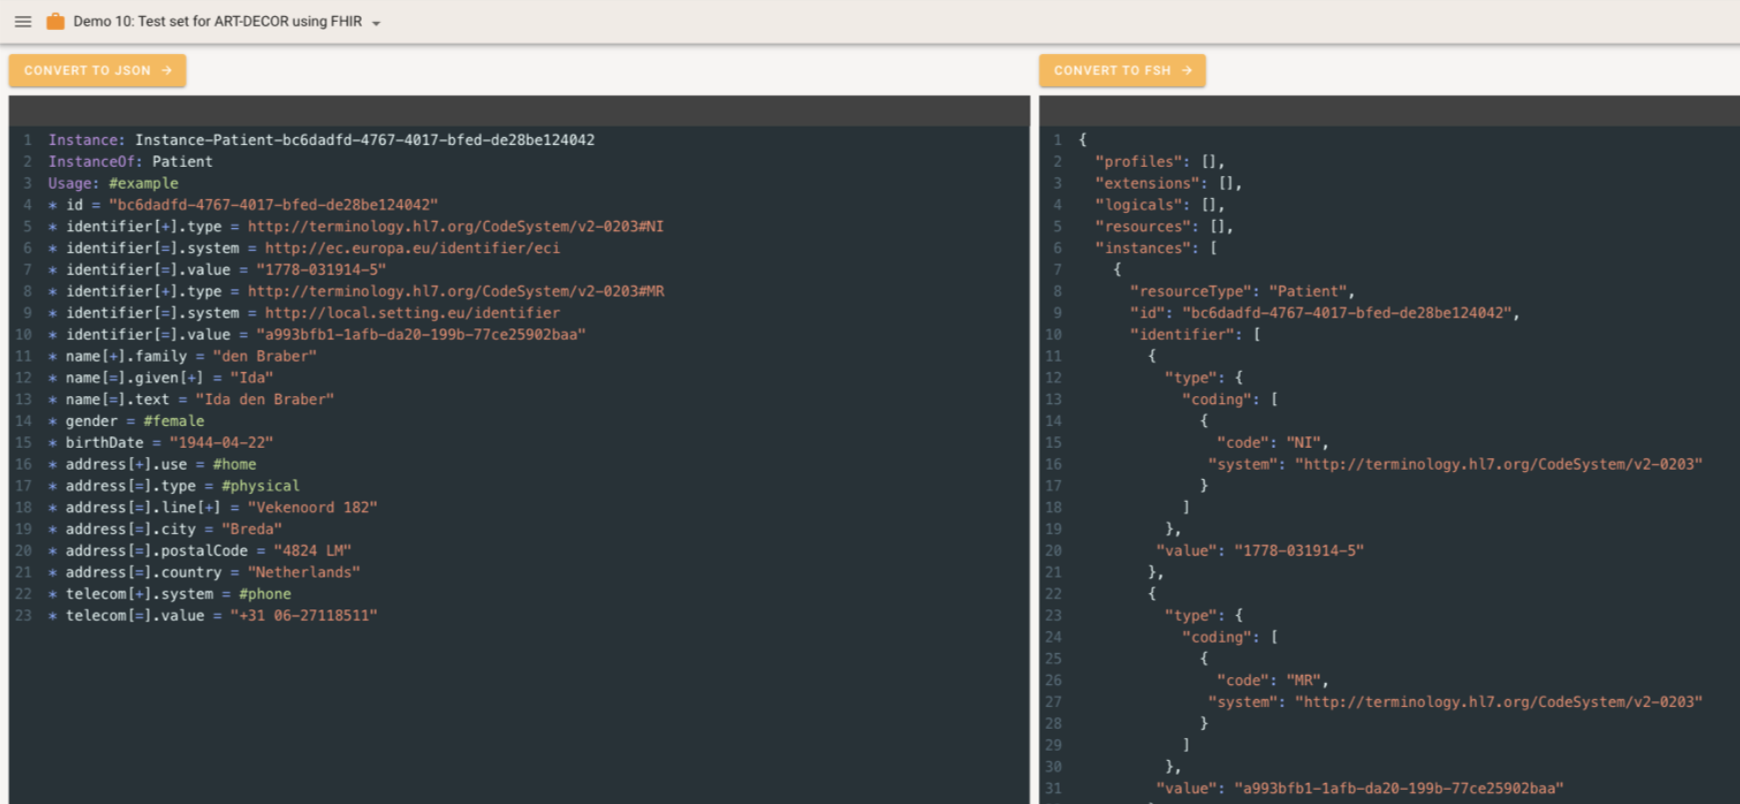Screen dimensions: 1740x804
Task: Click the "resourceType": "Patient" JSON line
Action: point(1242,292)
